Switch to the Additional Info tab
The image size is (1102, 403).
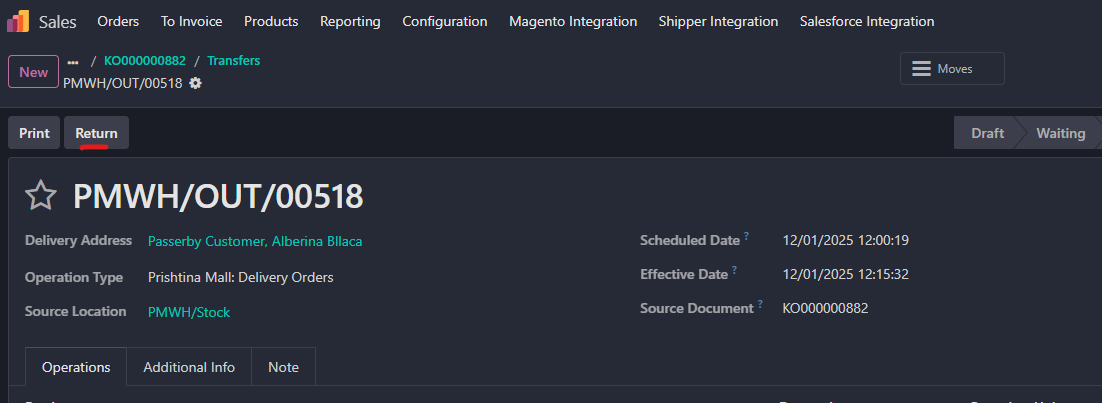click(x=189, y=367)
